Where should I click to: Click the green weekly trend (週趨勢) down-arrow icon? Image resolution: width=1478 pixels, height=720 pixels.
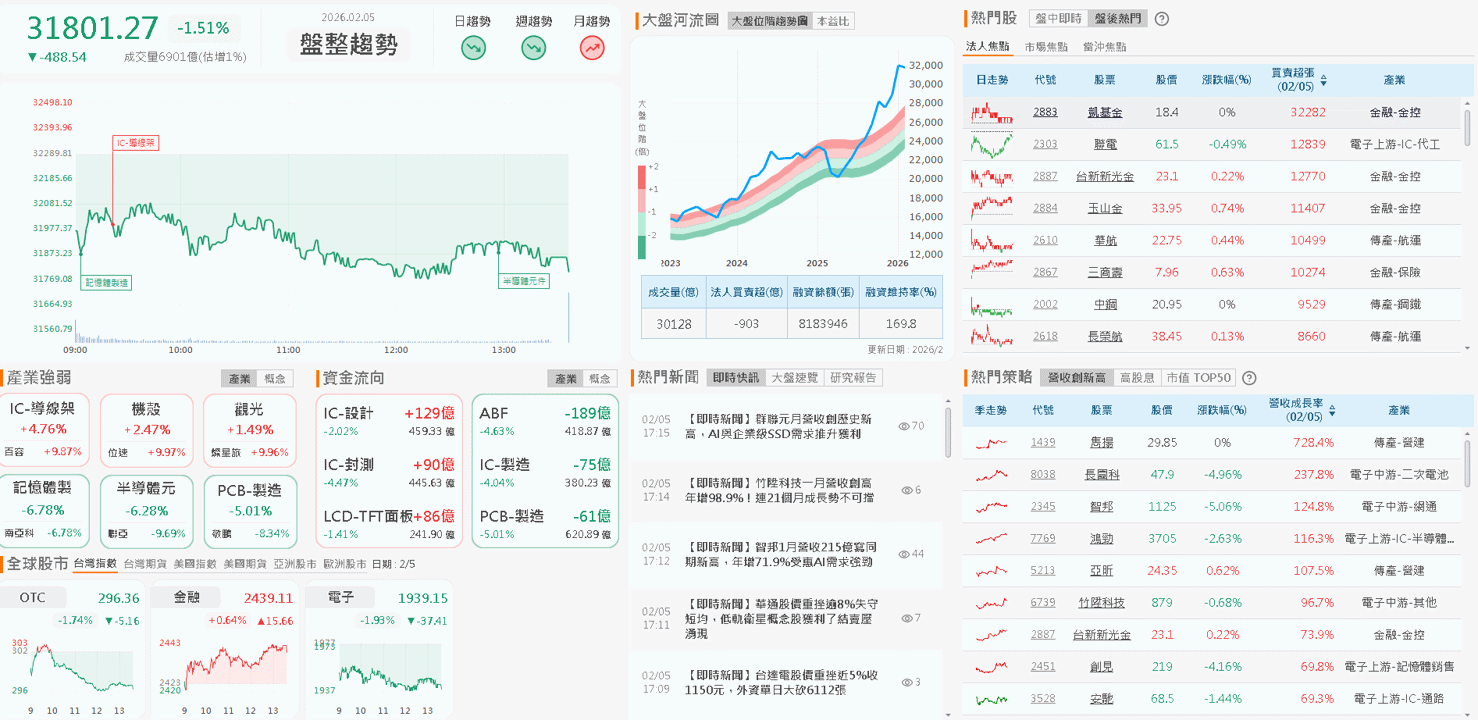point(533,47)
